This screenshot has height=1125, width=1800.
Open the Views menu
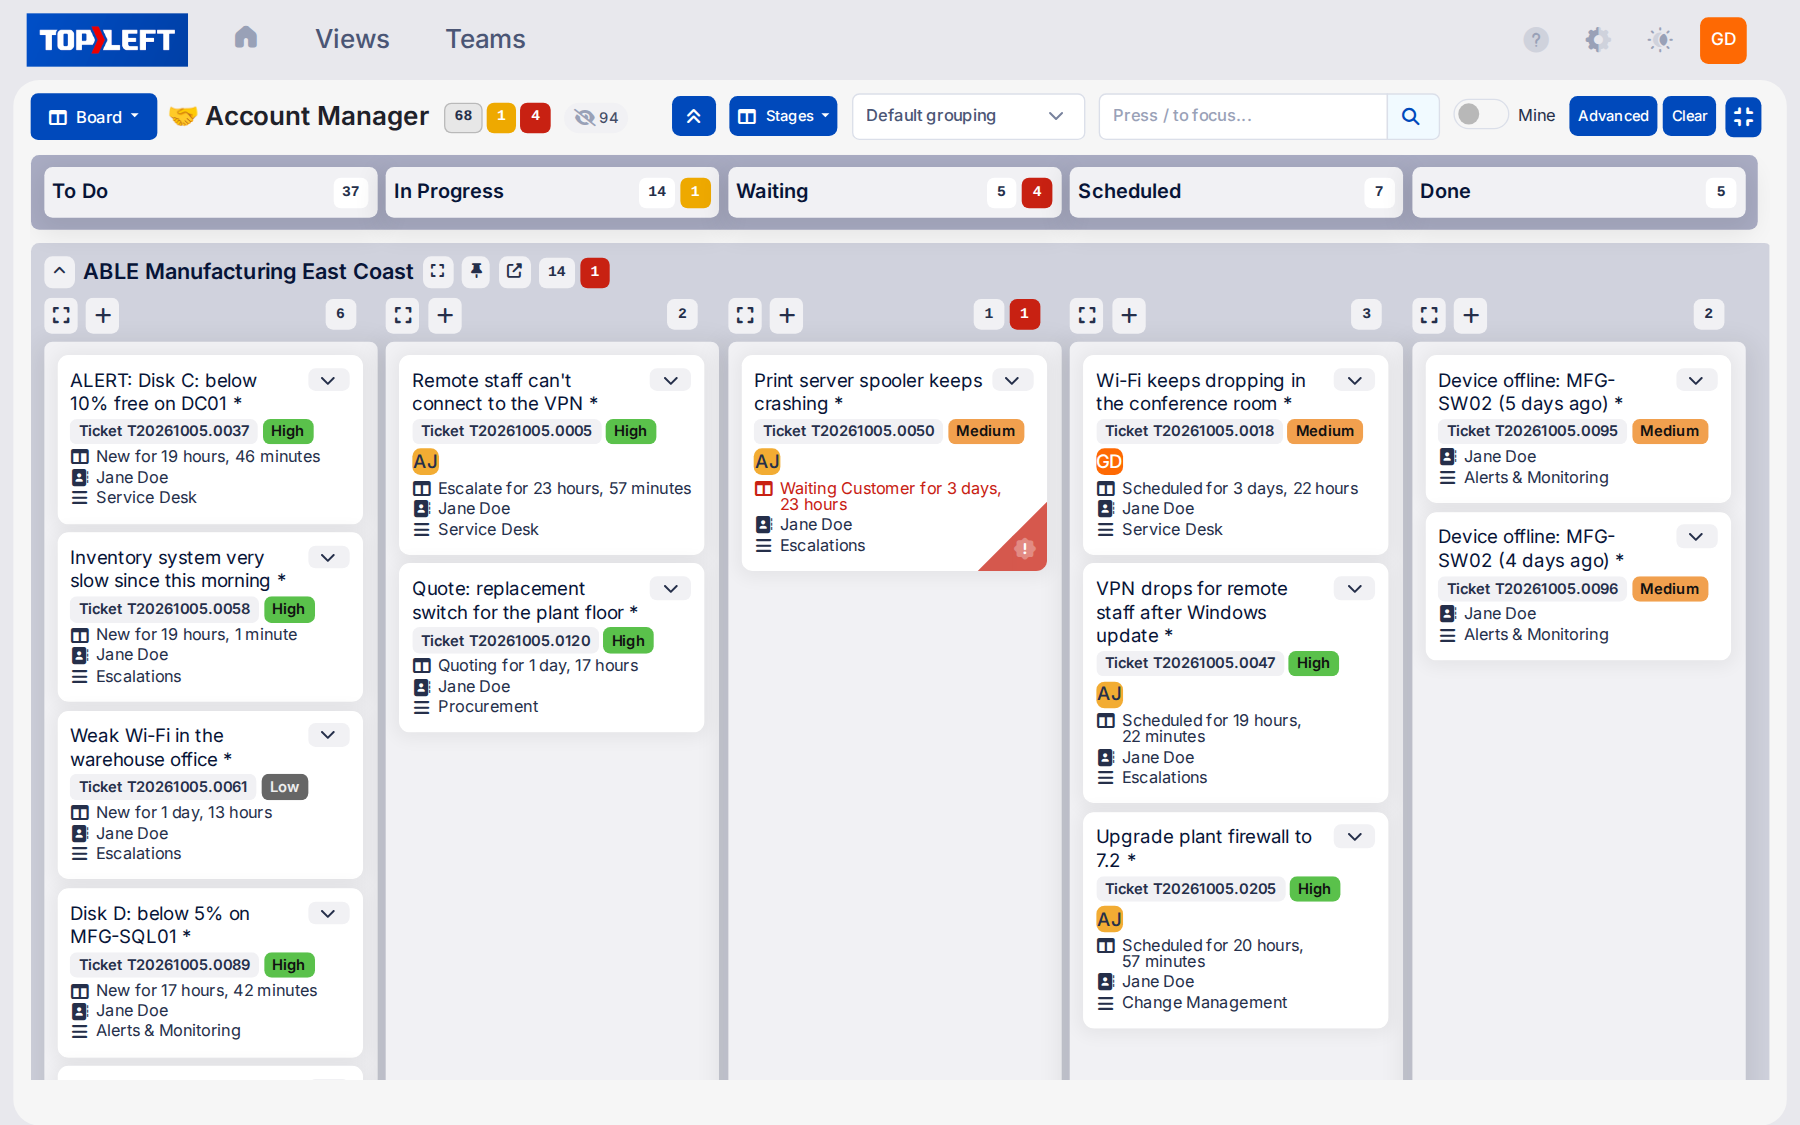[x=352, y=39]
